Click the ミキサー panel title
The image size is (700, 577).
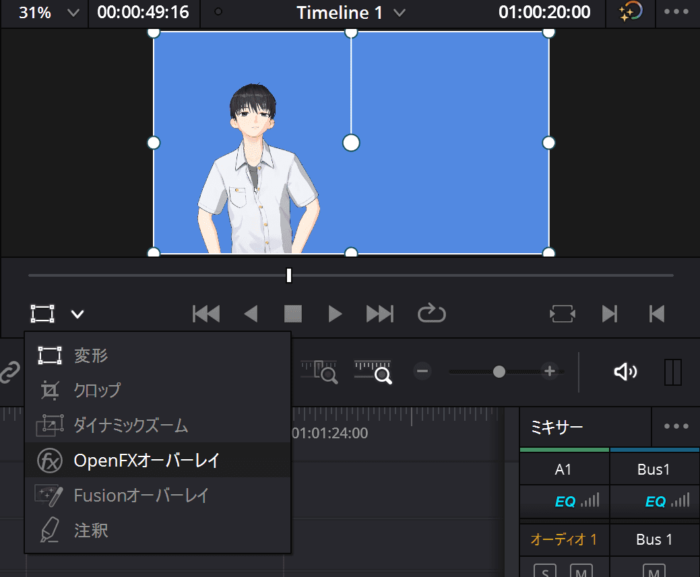pos(557,427)
